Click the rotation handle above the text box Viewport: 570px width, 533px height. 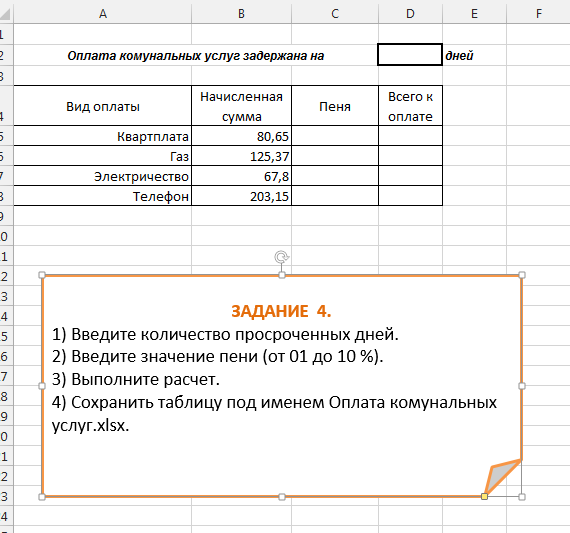281,257
